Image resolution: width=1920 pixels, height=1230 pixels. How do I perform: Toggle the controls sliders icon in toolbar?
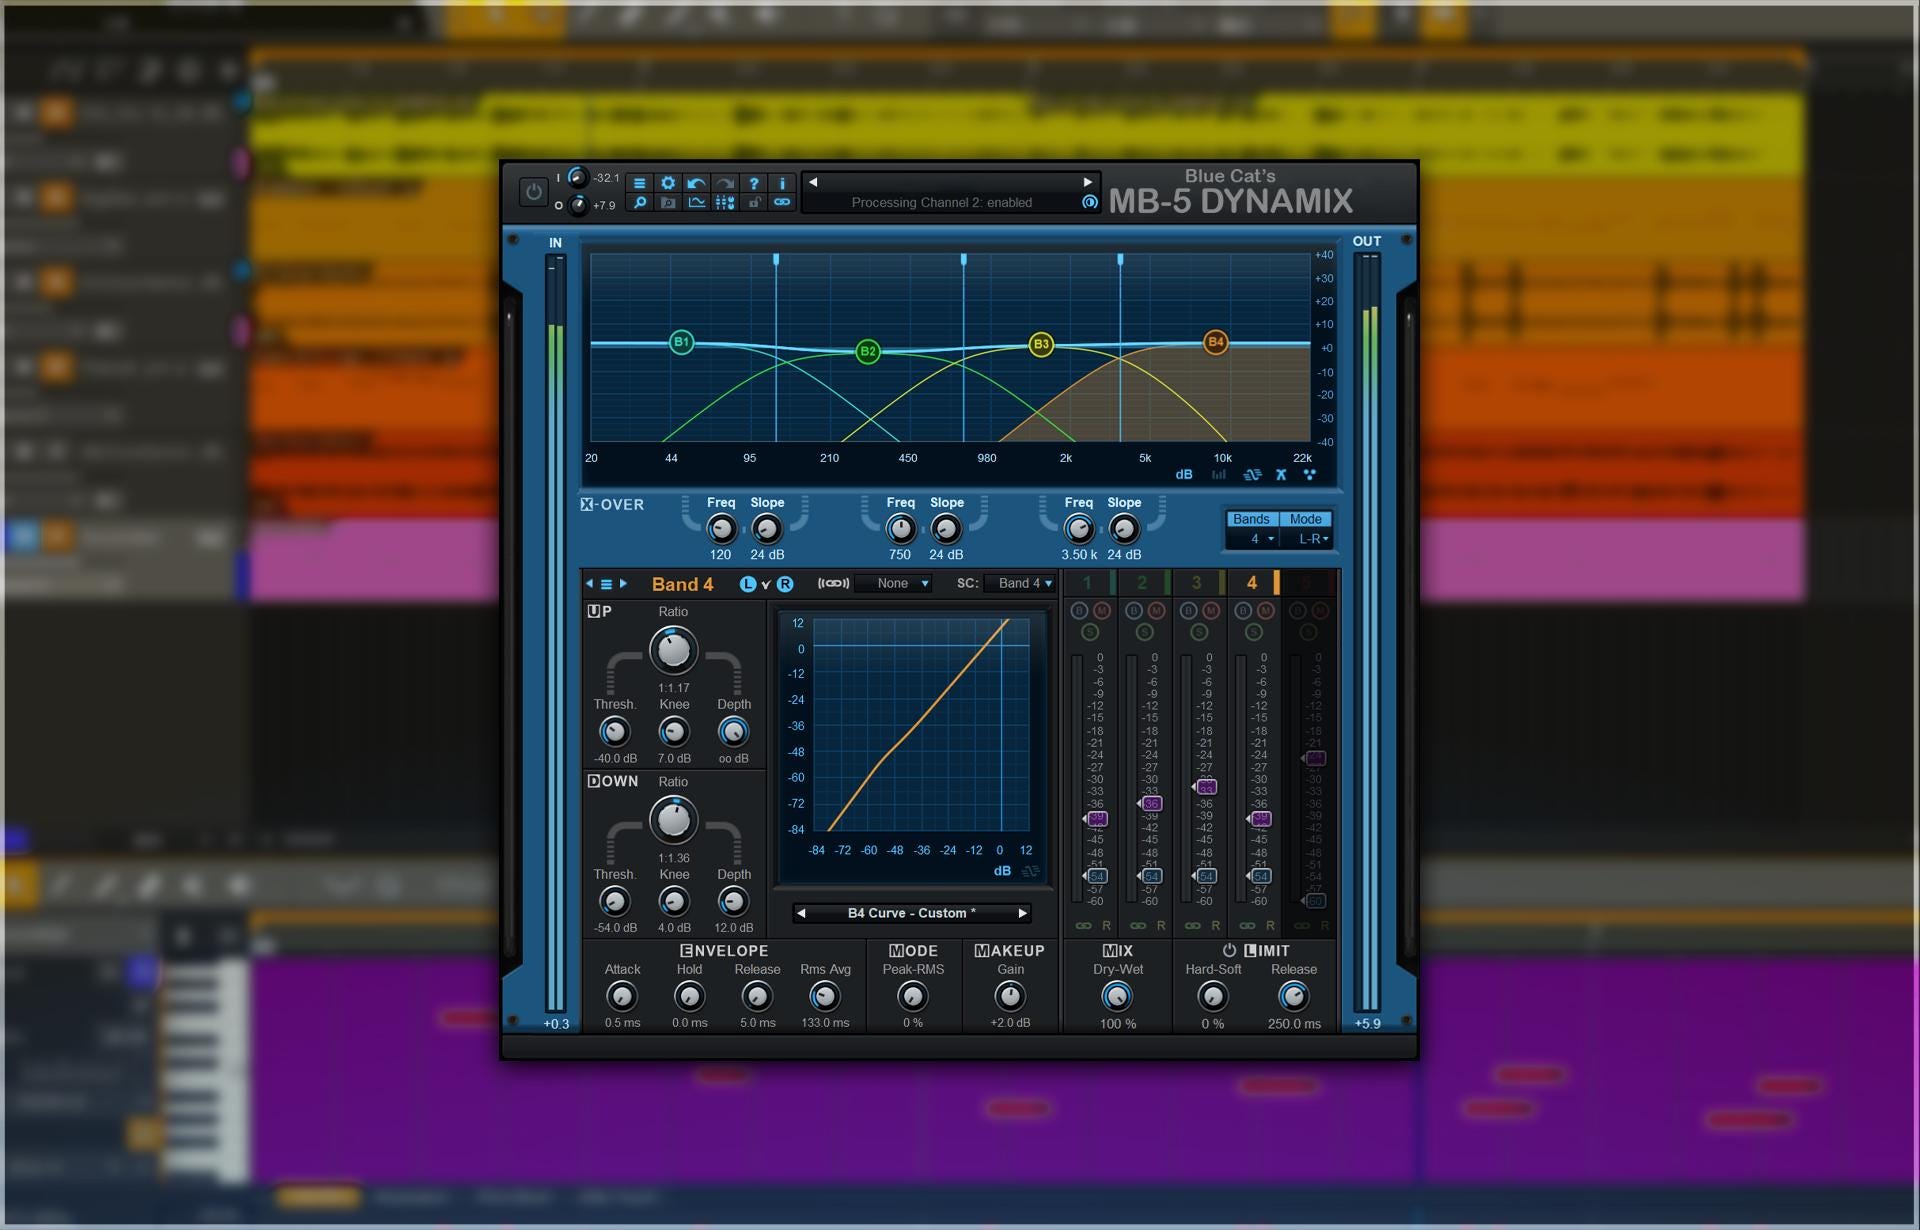(725, 203)
